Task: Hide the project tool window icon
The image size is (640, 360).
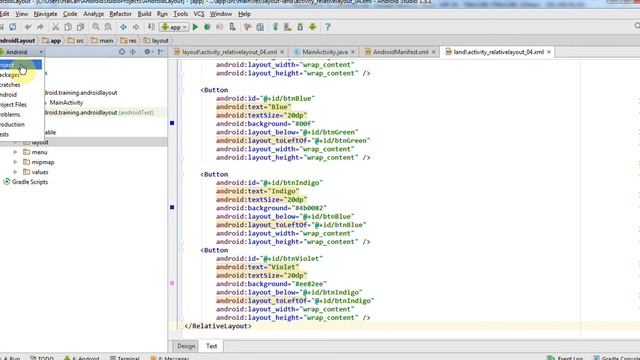Action: (x=161, y=52)
